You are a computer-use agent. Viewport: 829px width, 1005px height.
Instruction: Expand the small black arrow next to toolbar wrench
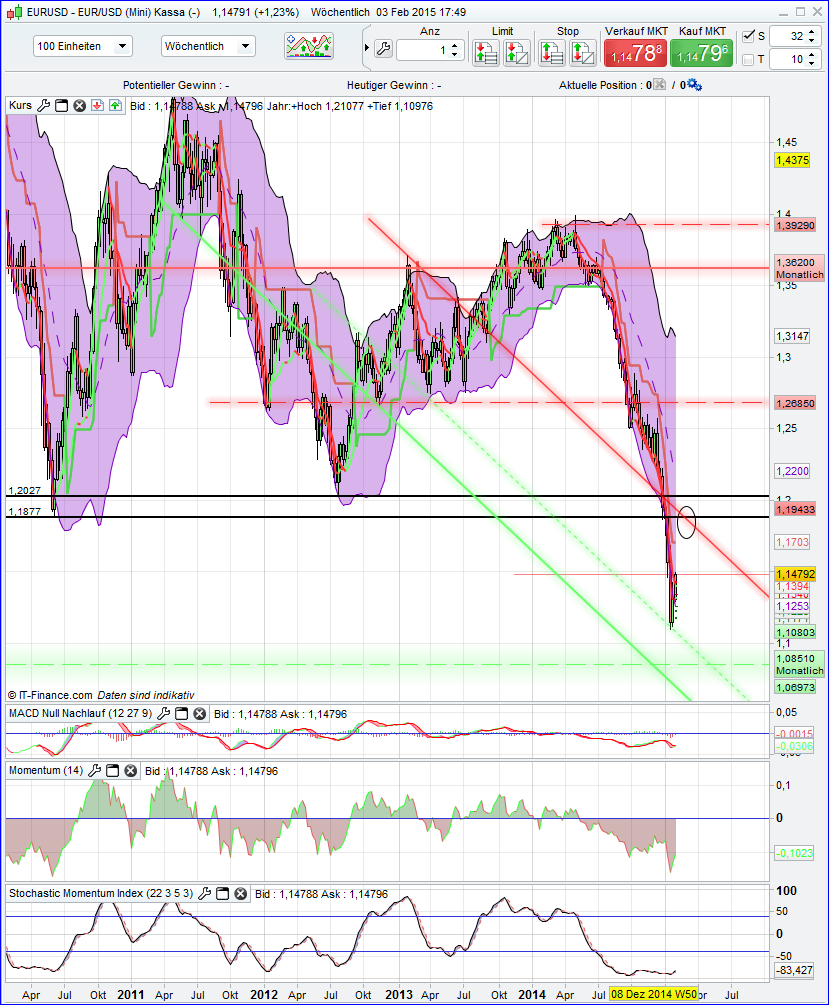click(x=367, y=47)
